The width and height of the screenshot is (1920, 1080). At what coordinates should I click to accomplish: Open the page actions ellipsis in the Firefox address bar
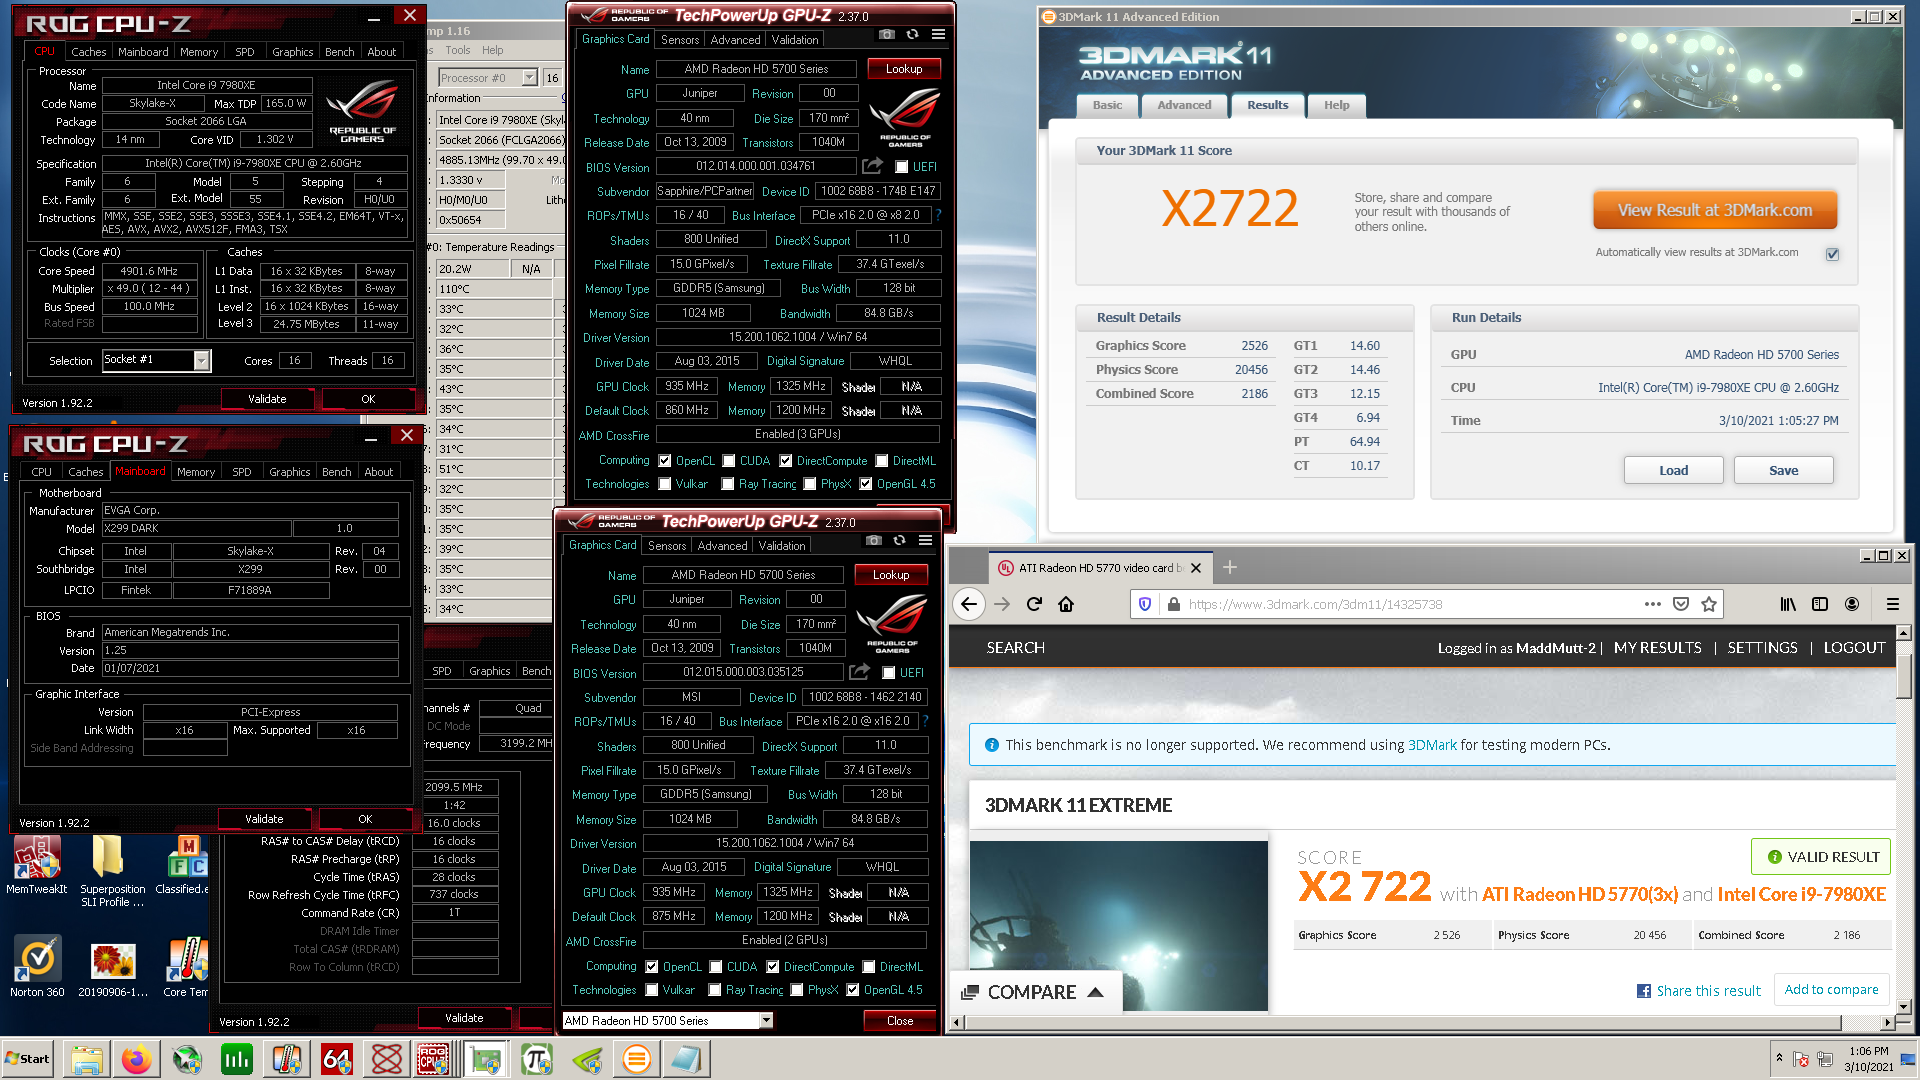click(x=1652, y=604)
